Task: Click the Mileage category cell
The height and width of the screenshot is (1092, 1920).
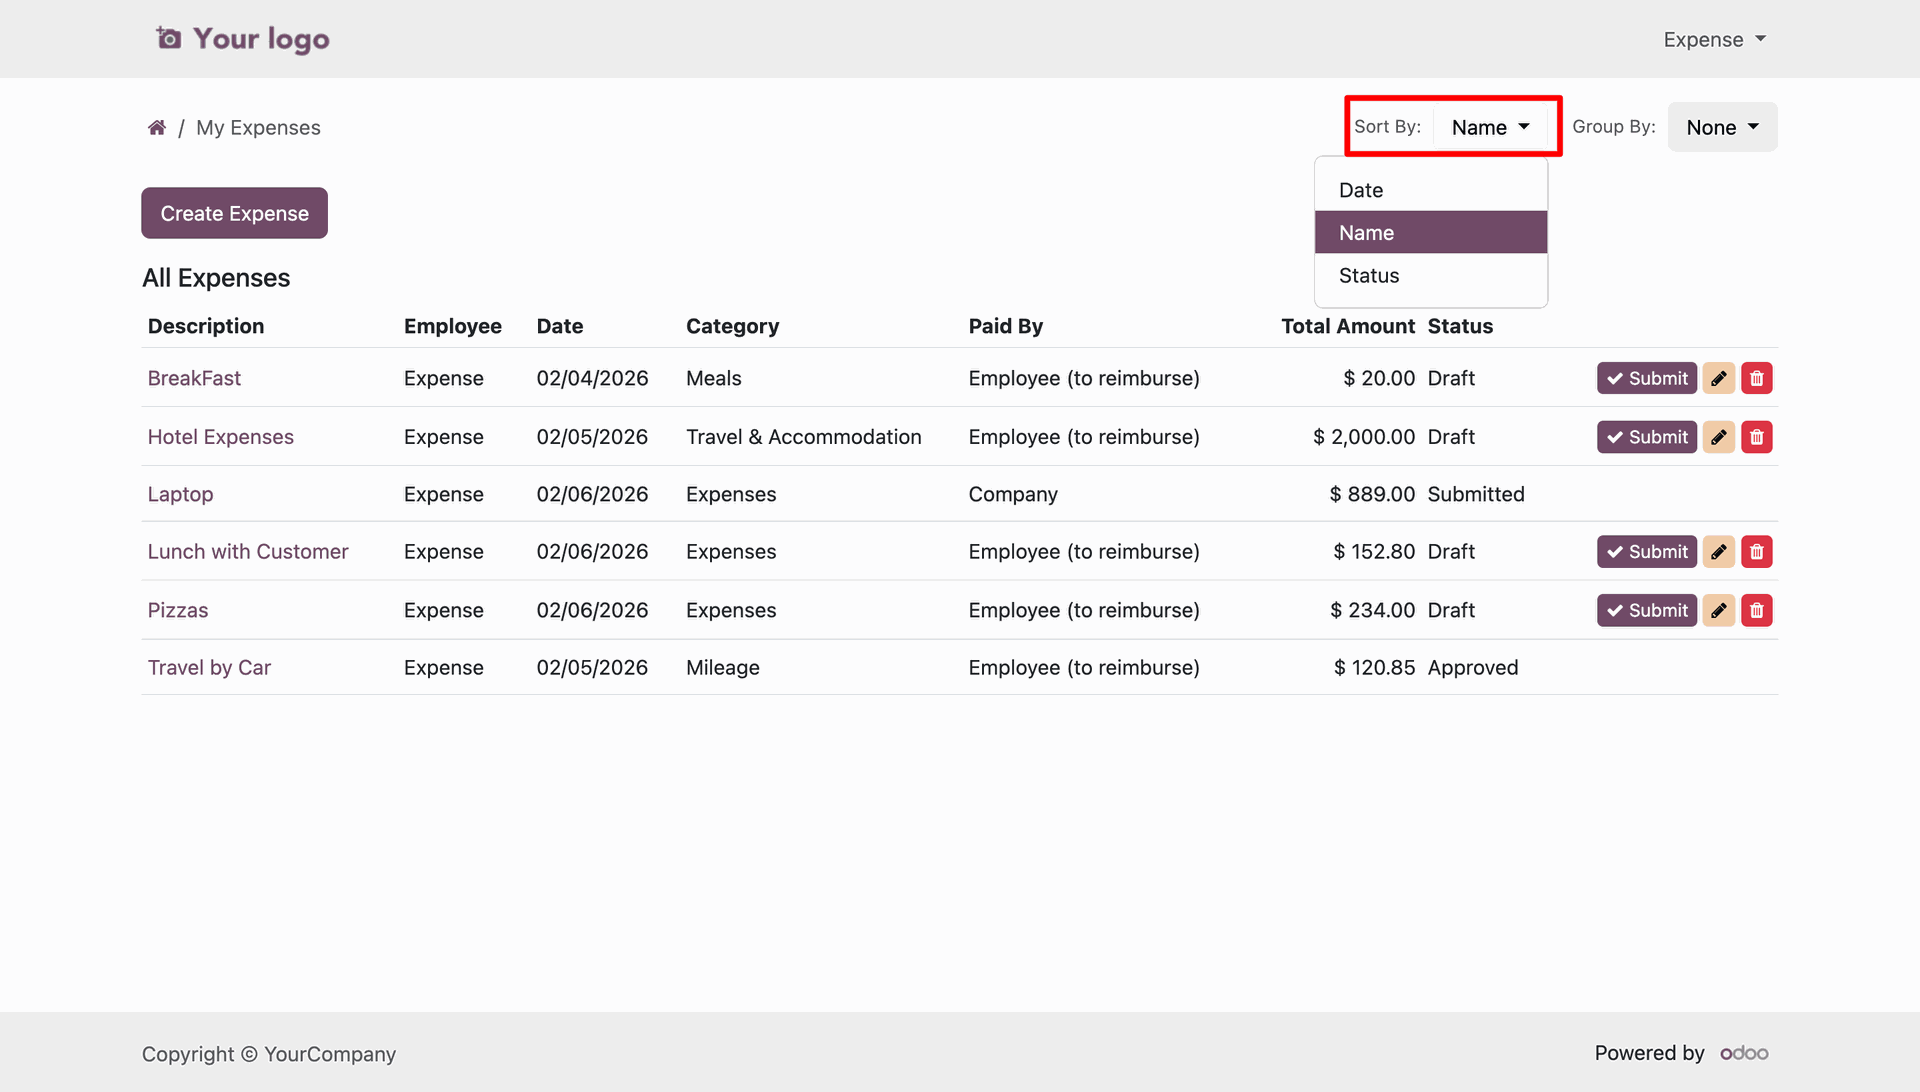Action: [722, 668]
